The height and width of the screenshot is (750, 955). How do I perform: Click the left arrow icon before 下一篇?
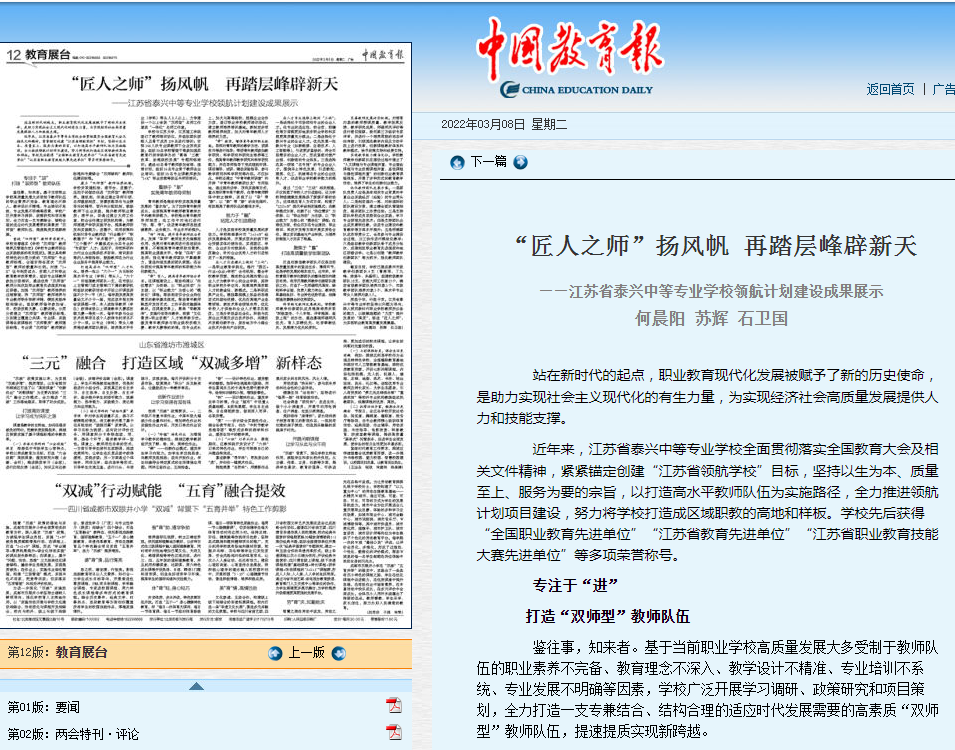coord(457,162)
